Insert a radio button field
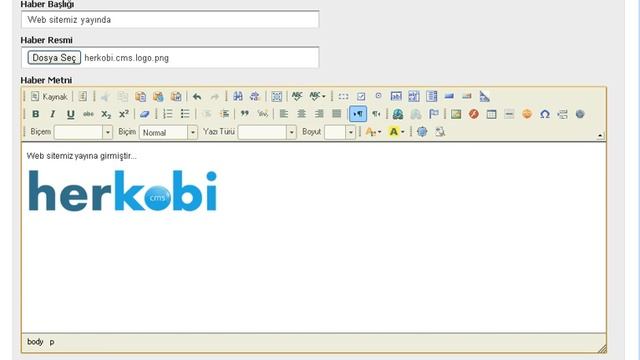 [378, 96]
